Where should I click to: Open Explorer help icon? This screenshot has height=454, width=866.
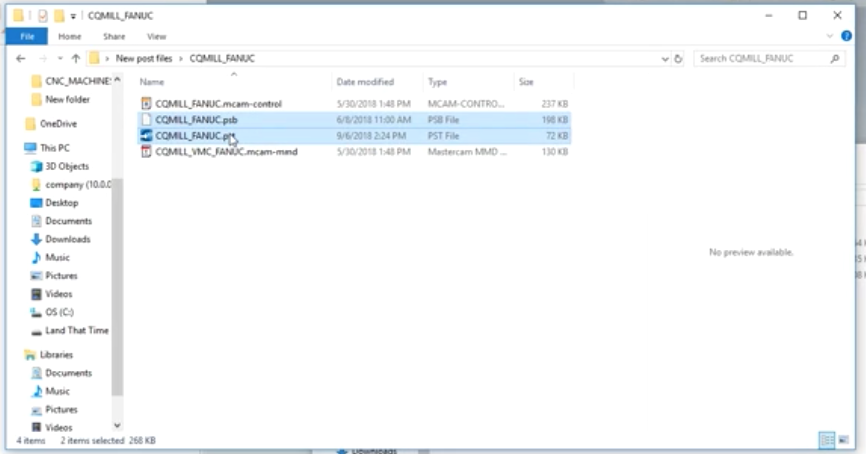(846, 36)
